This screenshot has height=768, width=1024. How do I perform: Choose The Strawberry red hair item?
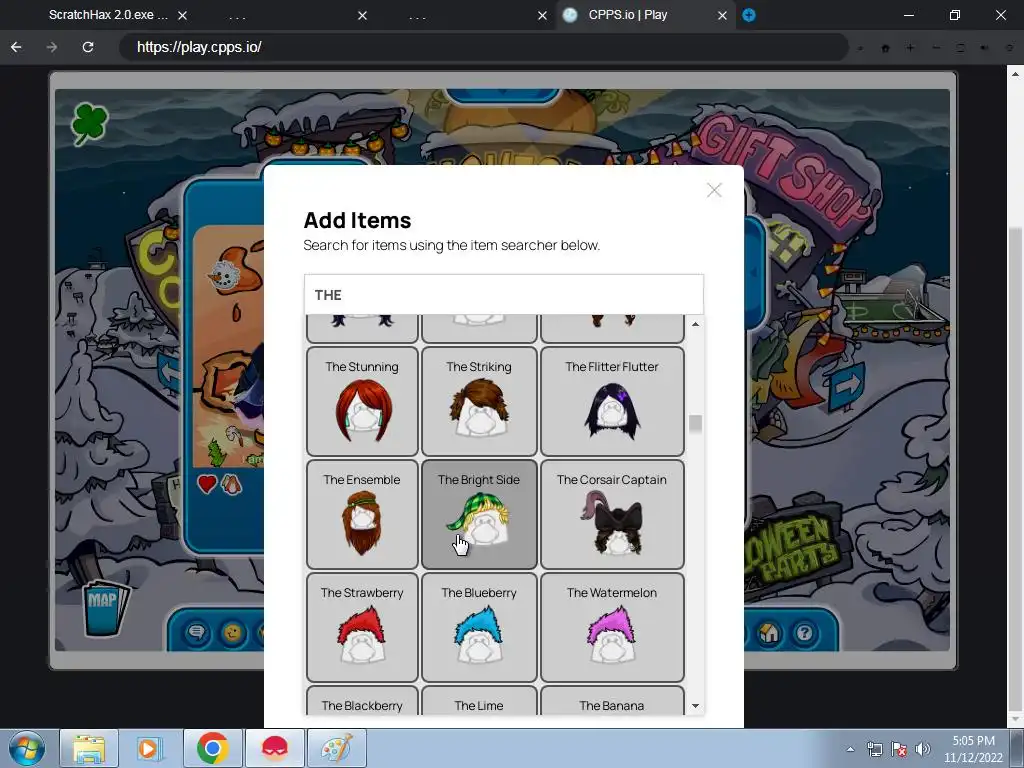point(362,627)
